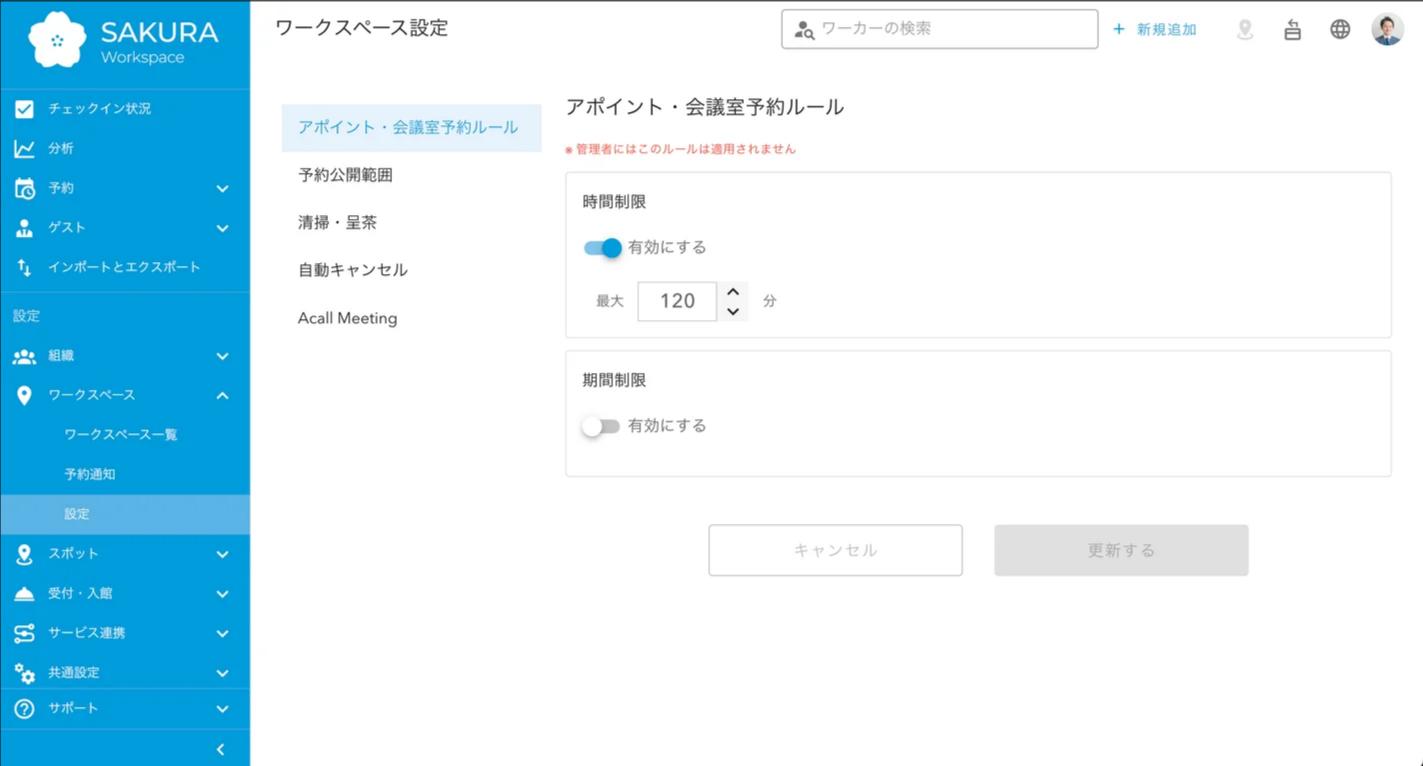Expand the サービス連携 section chevron

click(x=222, y=633)
